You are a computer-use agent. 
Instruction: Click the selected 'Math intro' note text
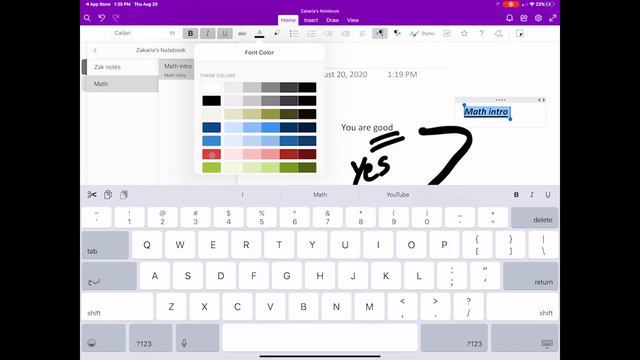[487, 111]
